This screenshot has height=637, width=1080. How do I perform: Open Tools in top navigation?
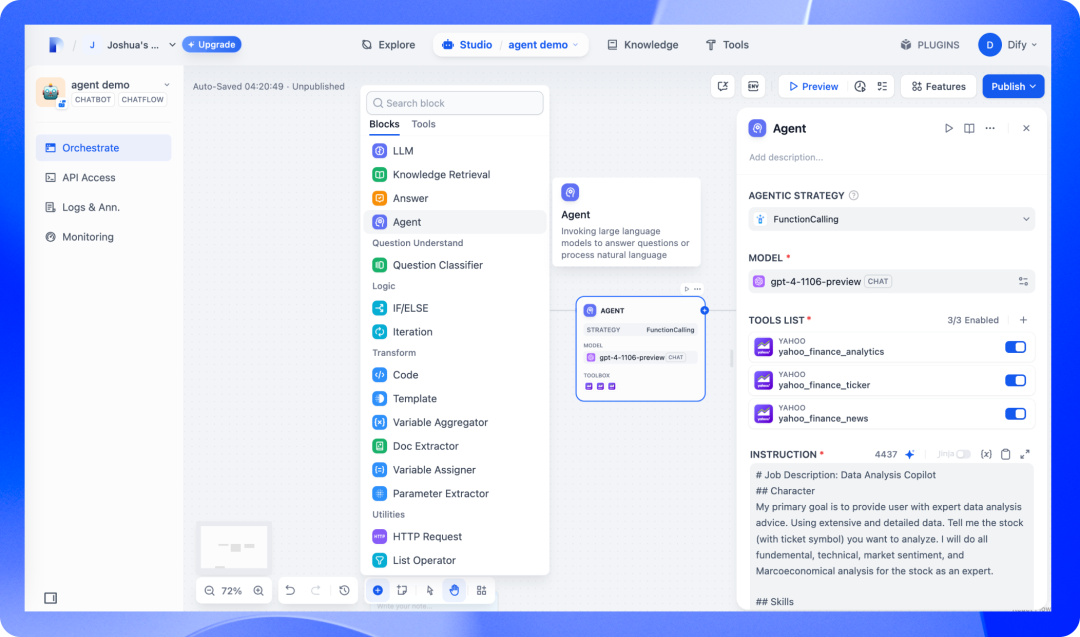tap(727, 45)
